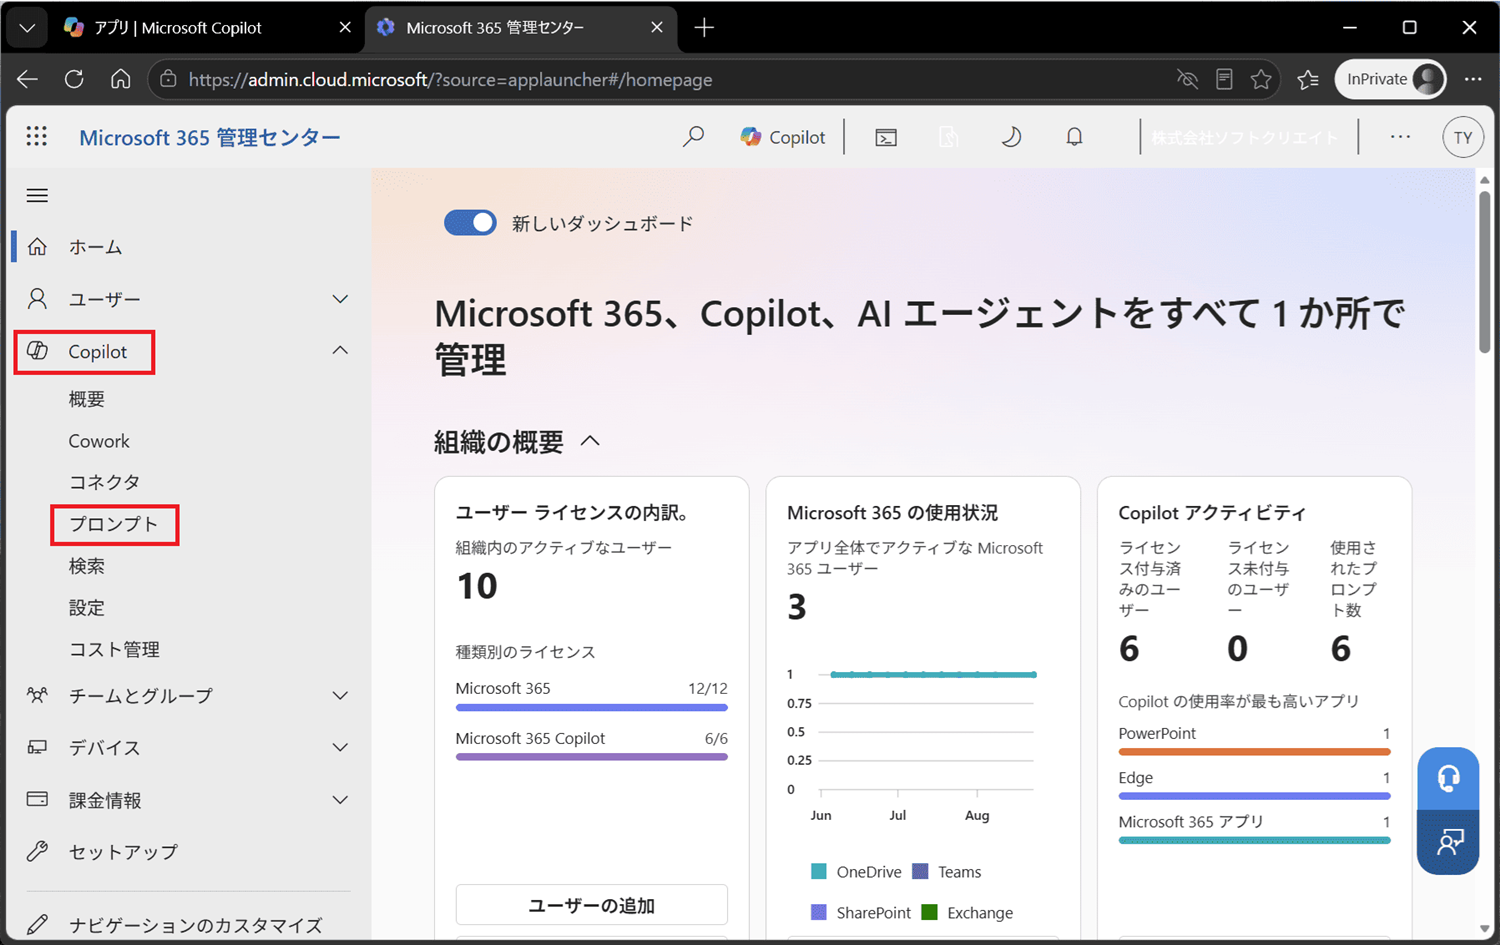Open a new browser tab
The width and height of the screenshot is (1500, 945).
pos(704,27)
